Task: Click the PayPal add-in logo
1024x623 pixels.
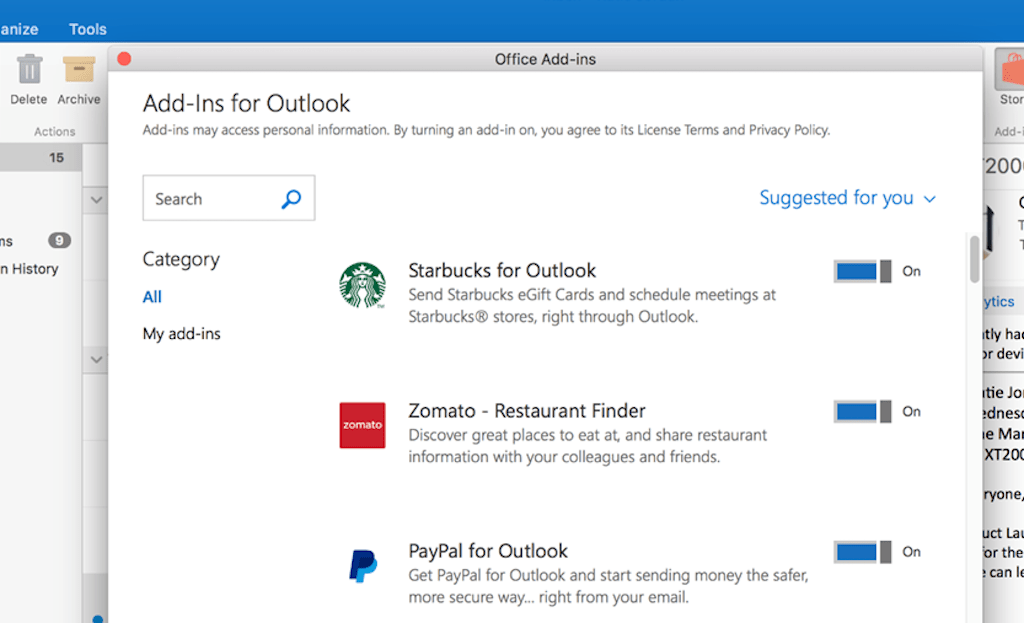Action: click(362, 565)
